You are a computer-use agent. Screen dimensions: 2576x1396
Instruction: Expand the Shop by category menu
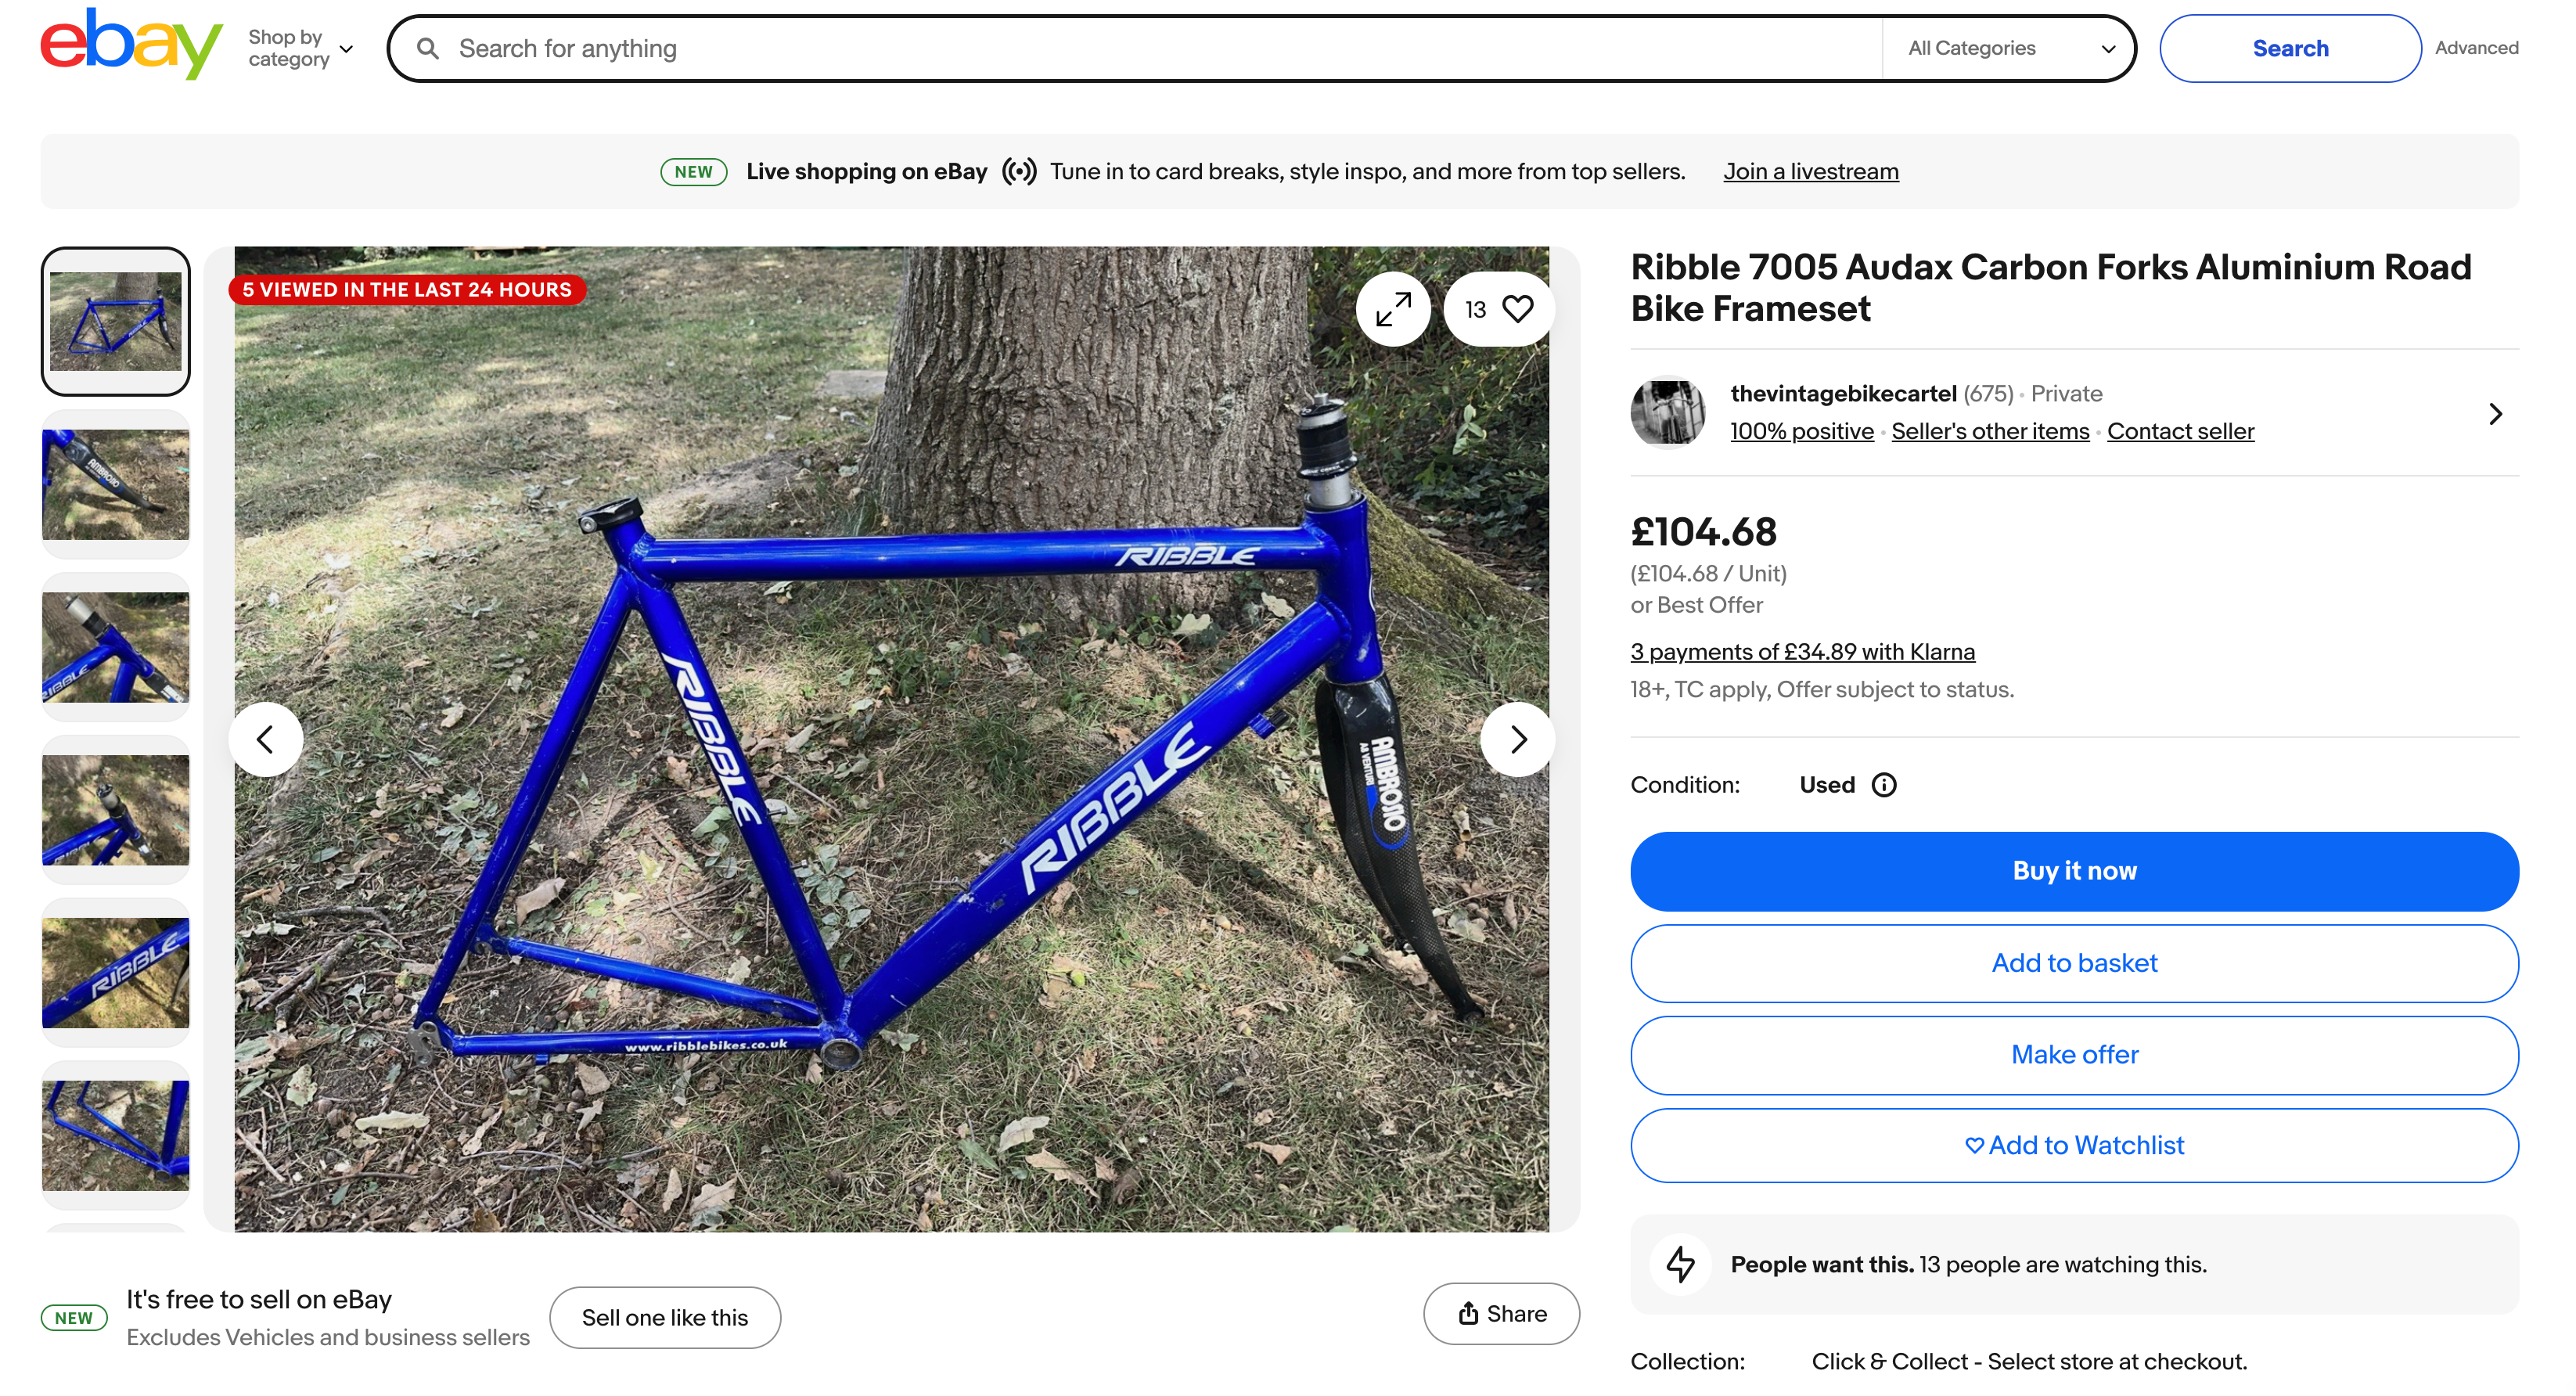click(x=300, y=48)
